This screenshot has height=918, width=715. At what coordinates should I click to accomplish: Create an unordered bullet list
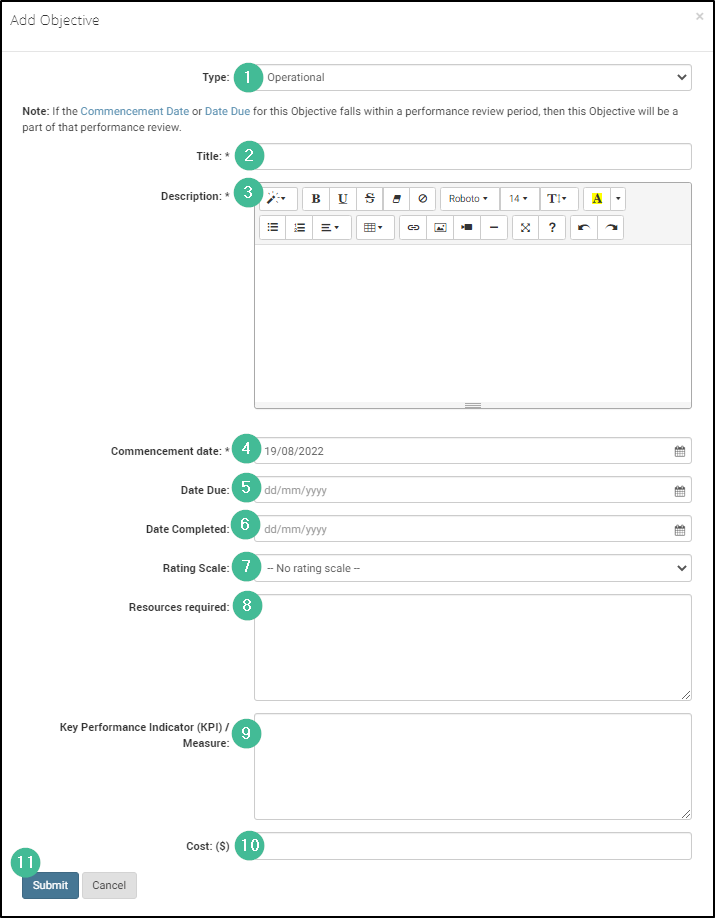coord(272,228)
